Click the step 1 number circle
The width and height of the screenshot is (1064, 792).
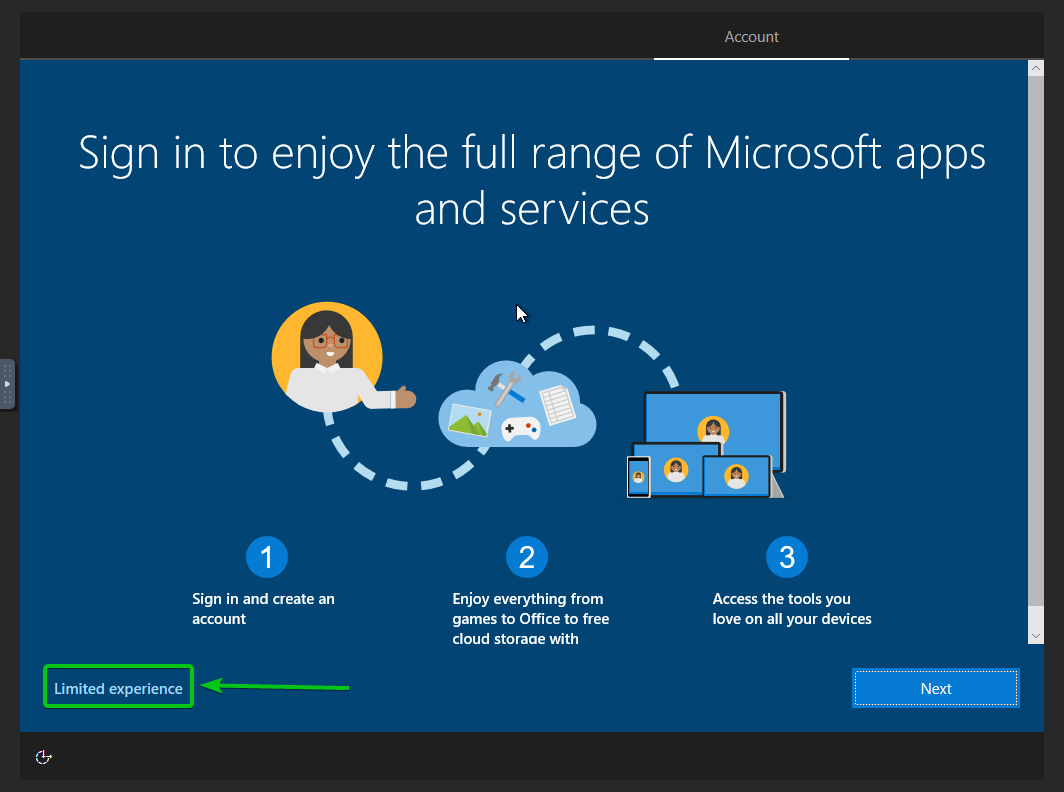coord(267,556)
